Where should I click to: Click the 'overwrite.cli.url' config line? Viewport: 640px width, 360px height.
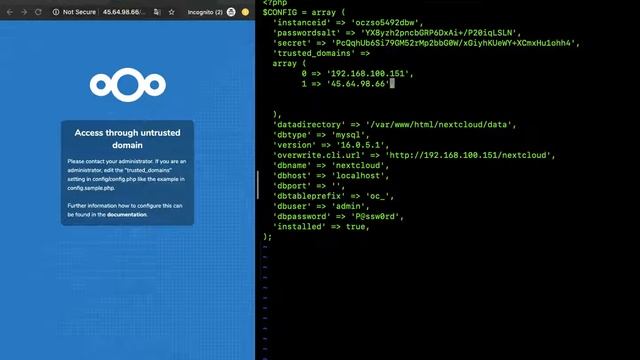click(x=414, y=156)
